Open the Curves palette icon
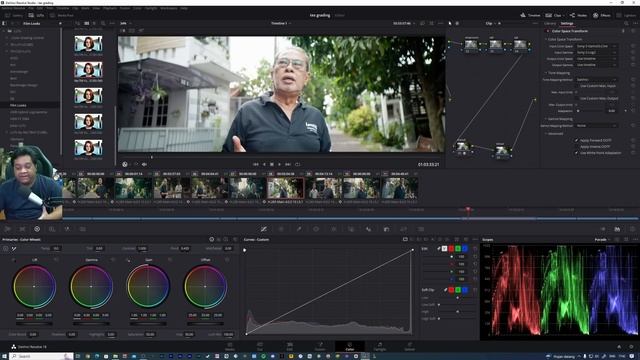Screen dimensions: 640x360 (x=264, y=229)
